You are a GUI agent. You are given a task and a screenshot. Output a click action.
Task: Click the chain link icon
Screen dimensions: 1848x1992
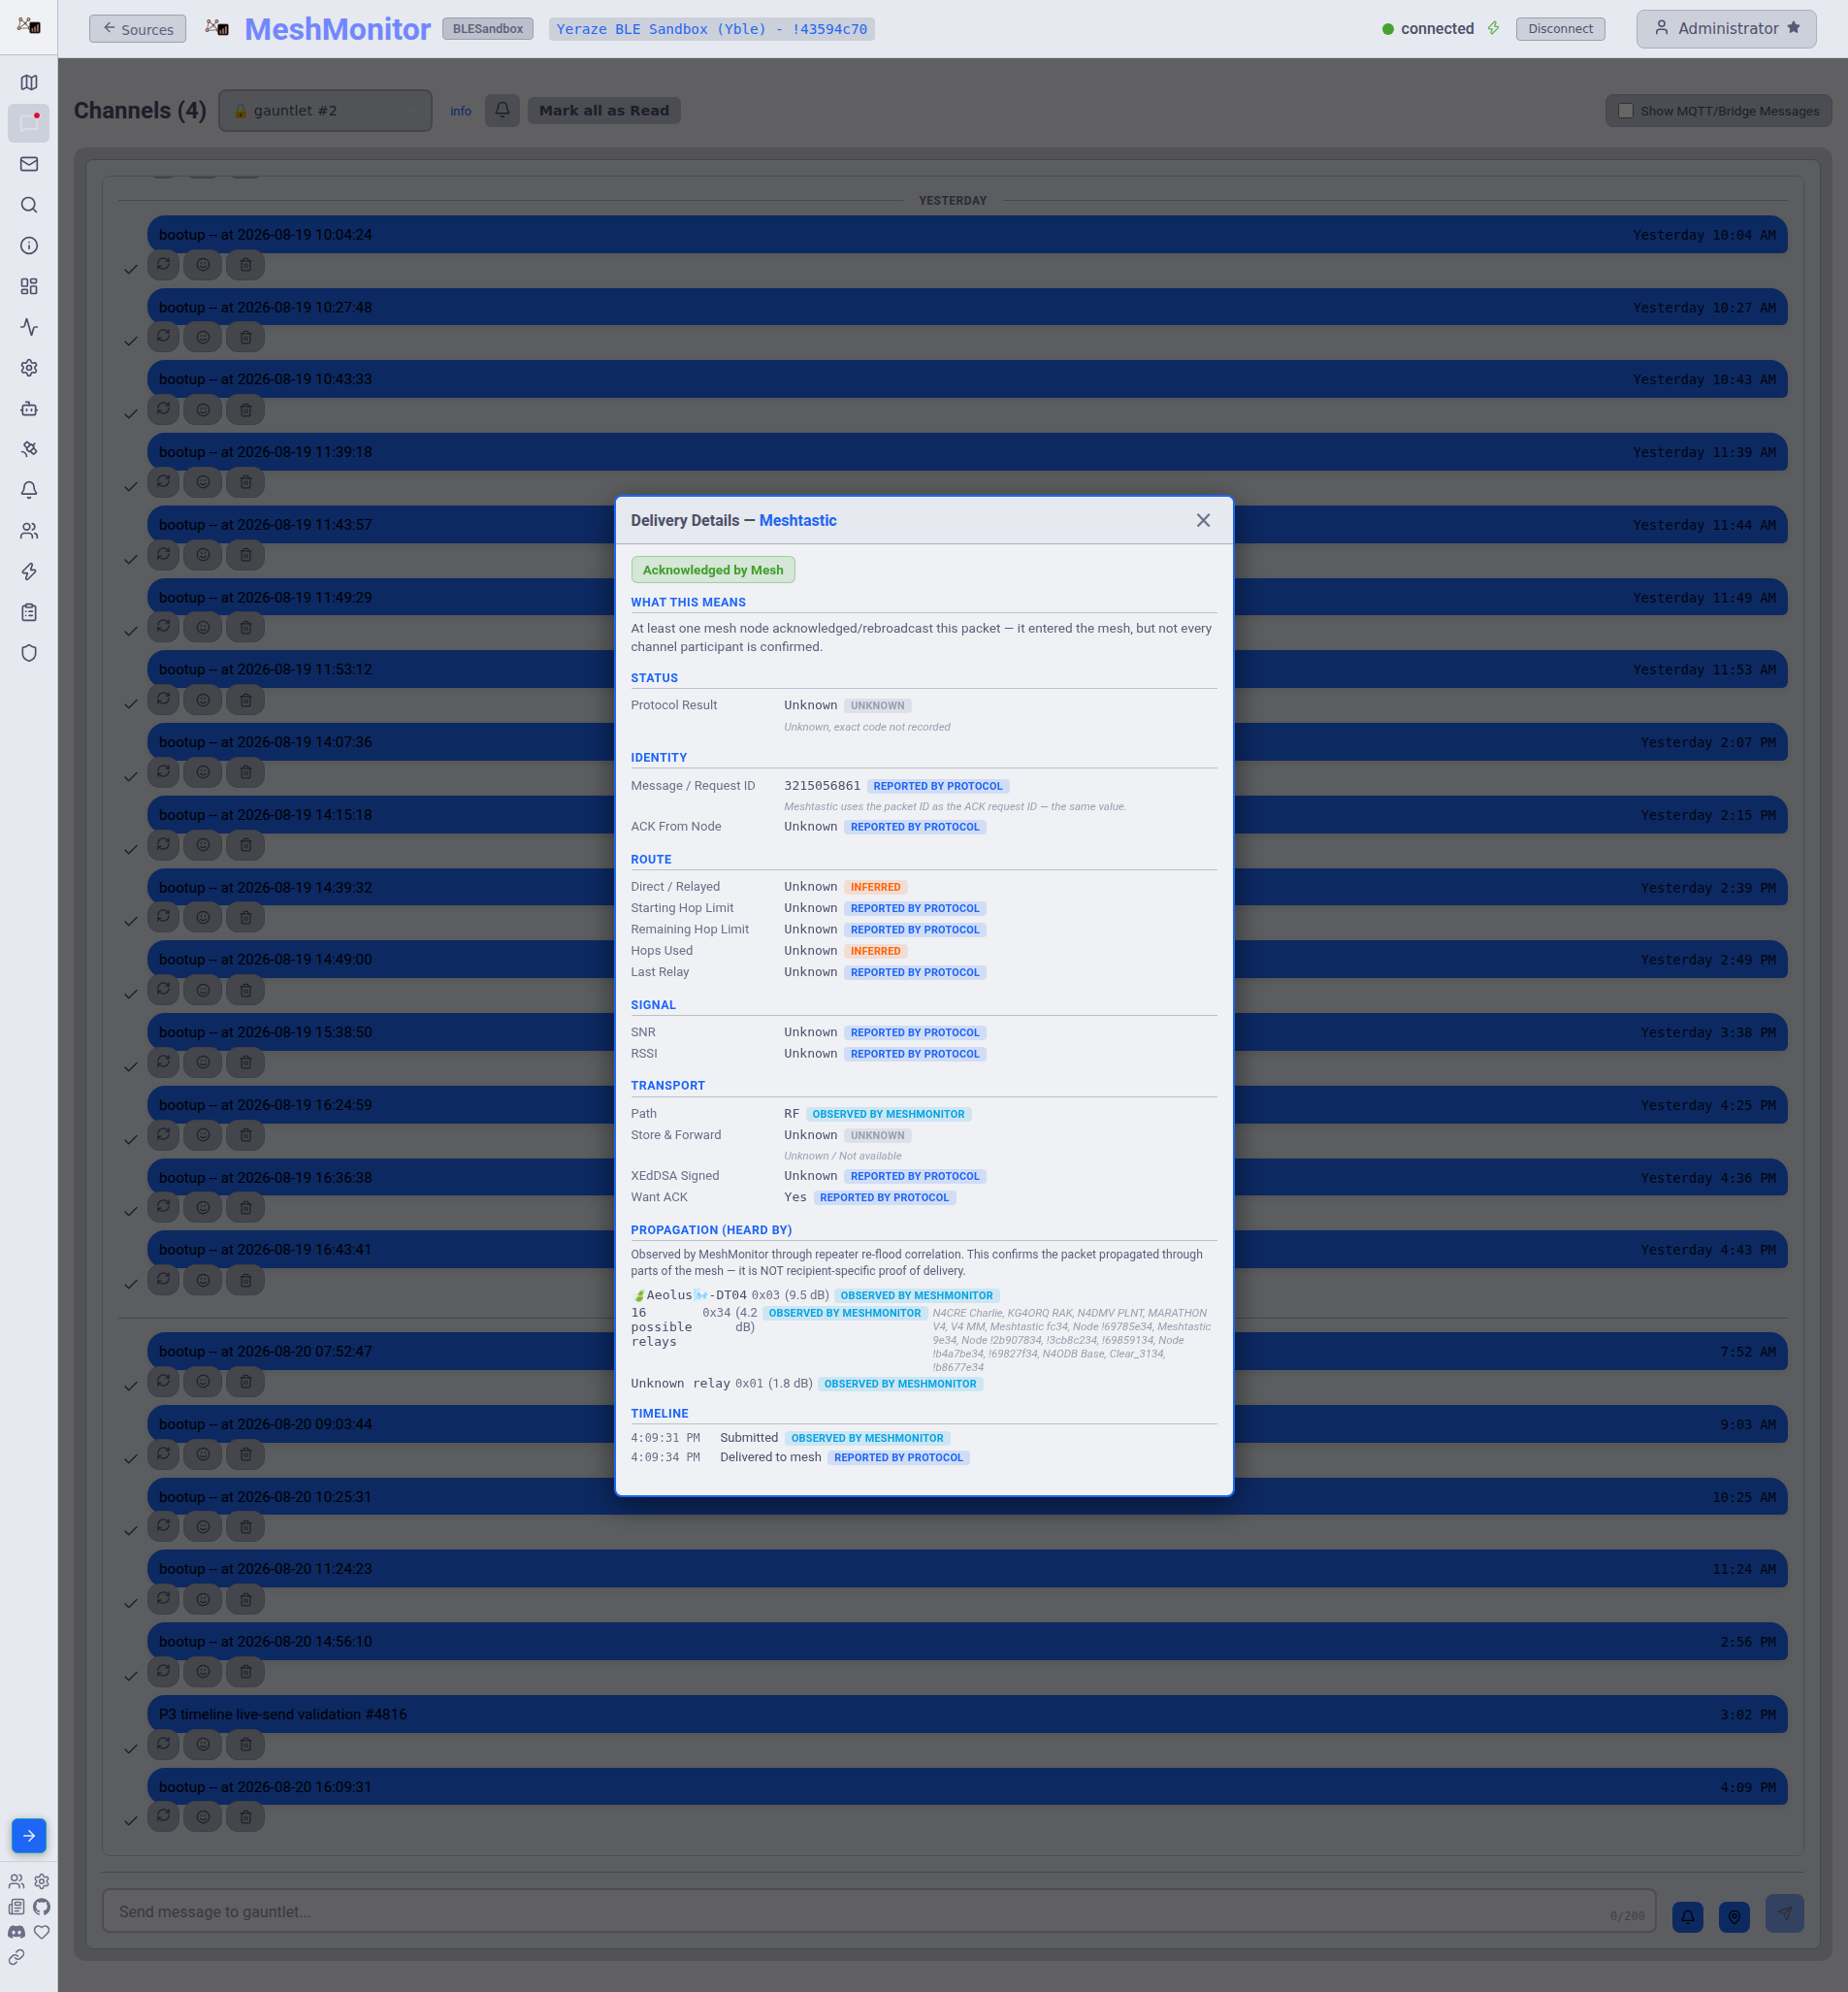pyautogui.click(x=16, y=1957)
